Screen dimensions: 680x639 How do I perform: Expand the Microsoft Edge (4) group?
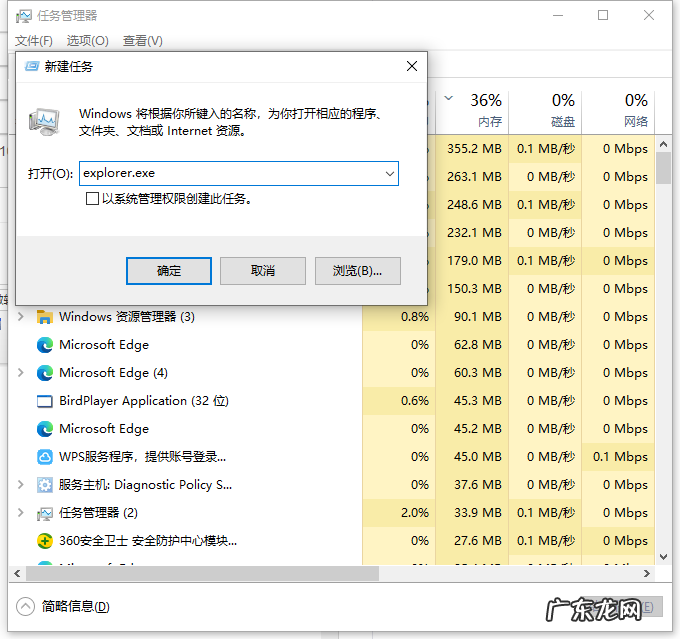coord(20,373)
